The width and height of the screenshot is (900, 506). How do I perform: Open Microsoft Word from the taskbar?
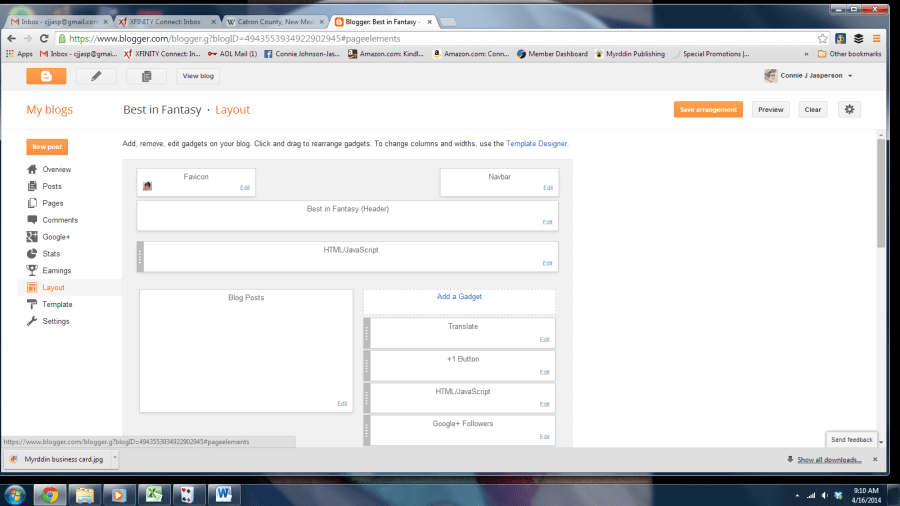221,493
